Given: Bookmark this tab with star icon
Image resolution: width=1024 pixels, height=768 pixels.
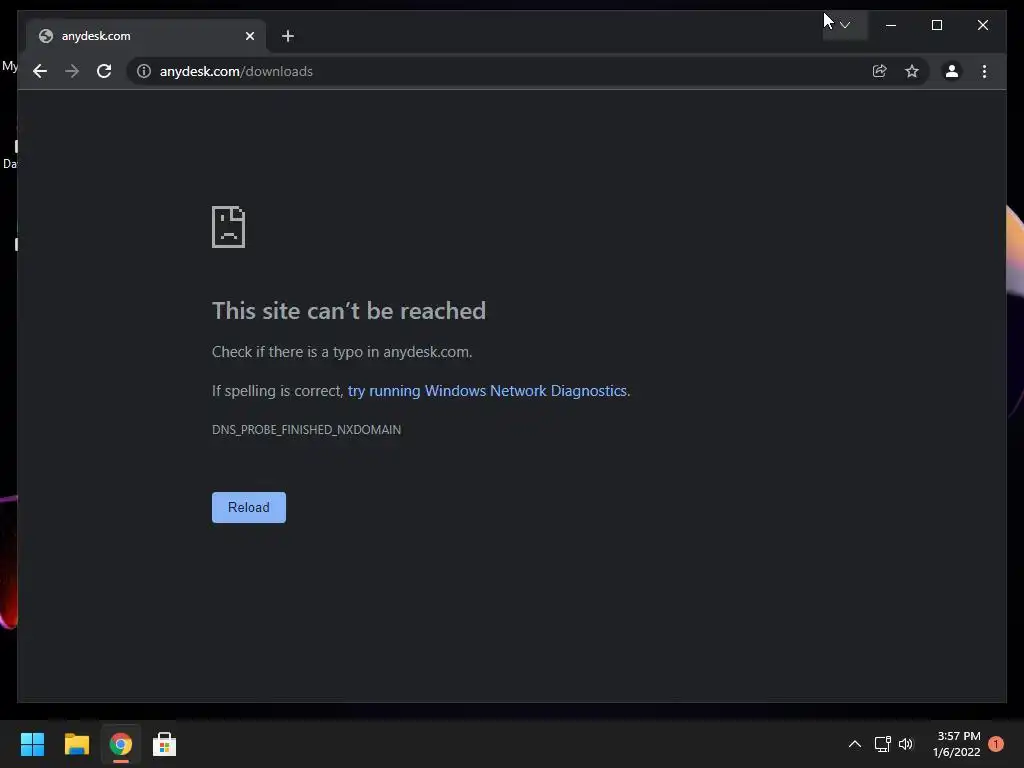Looking at the screenshot, I should [912, 71].
